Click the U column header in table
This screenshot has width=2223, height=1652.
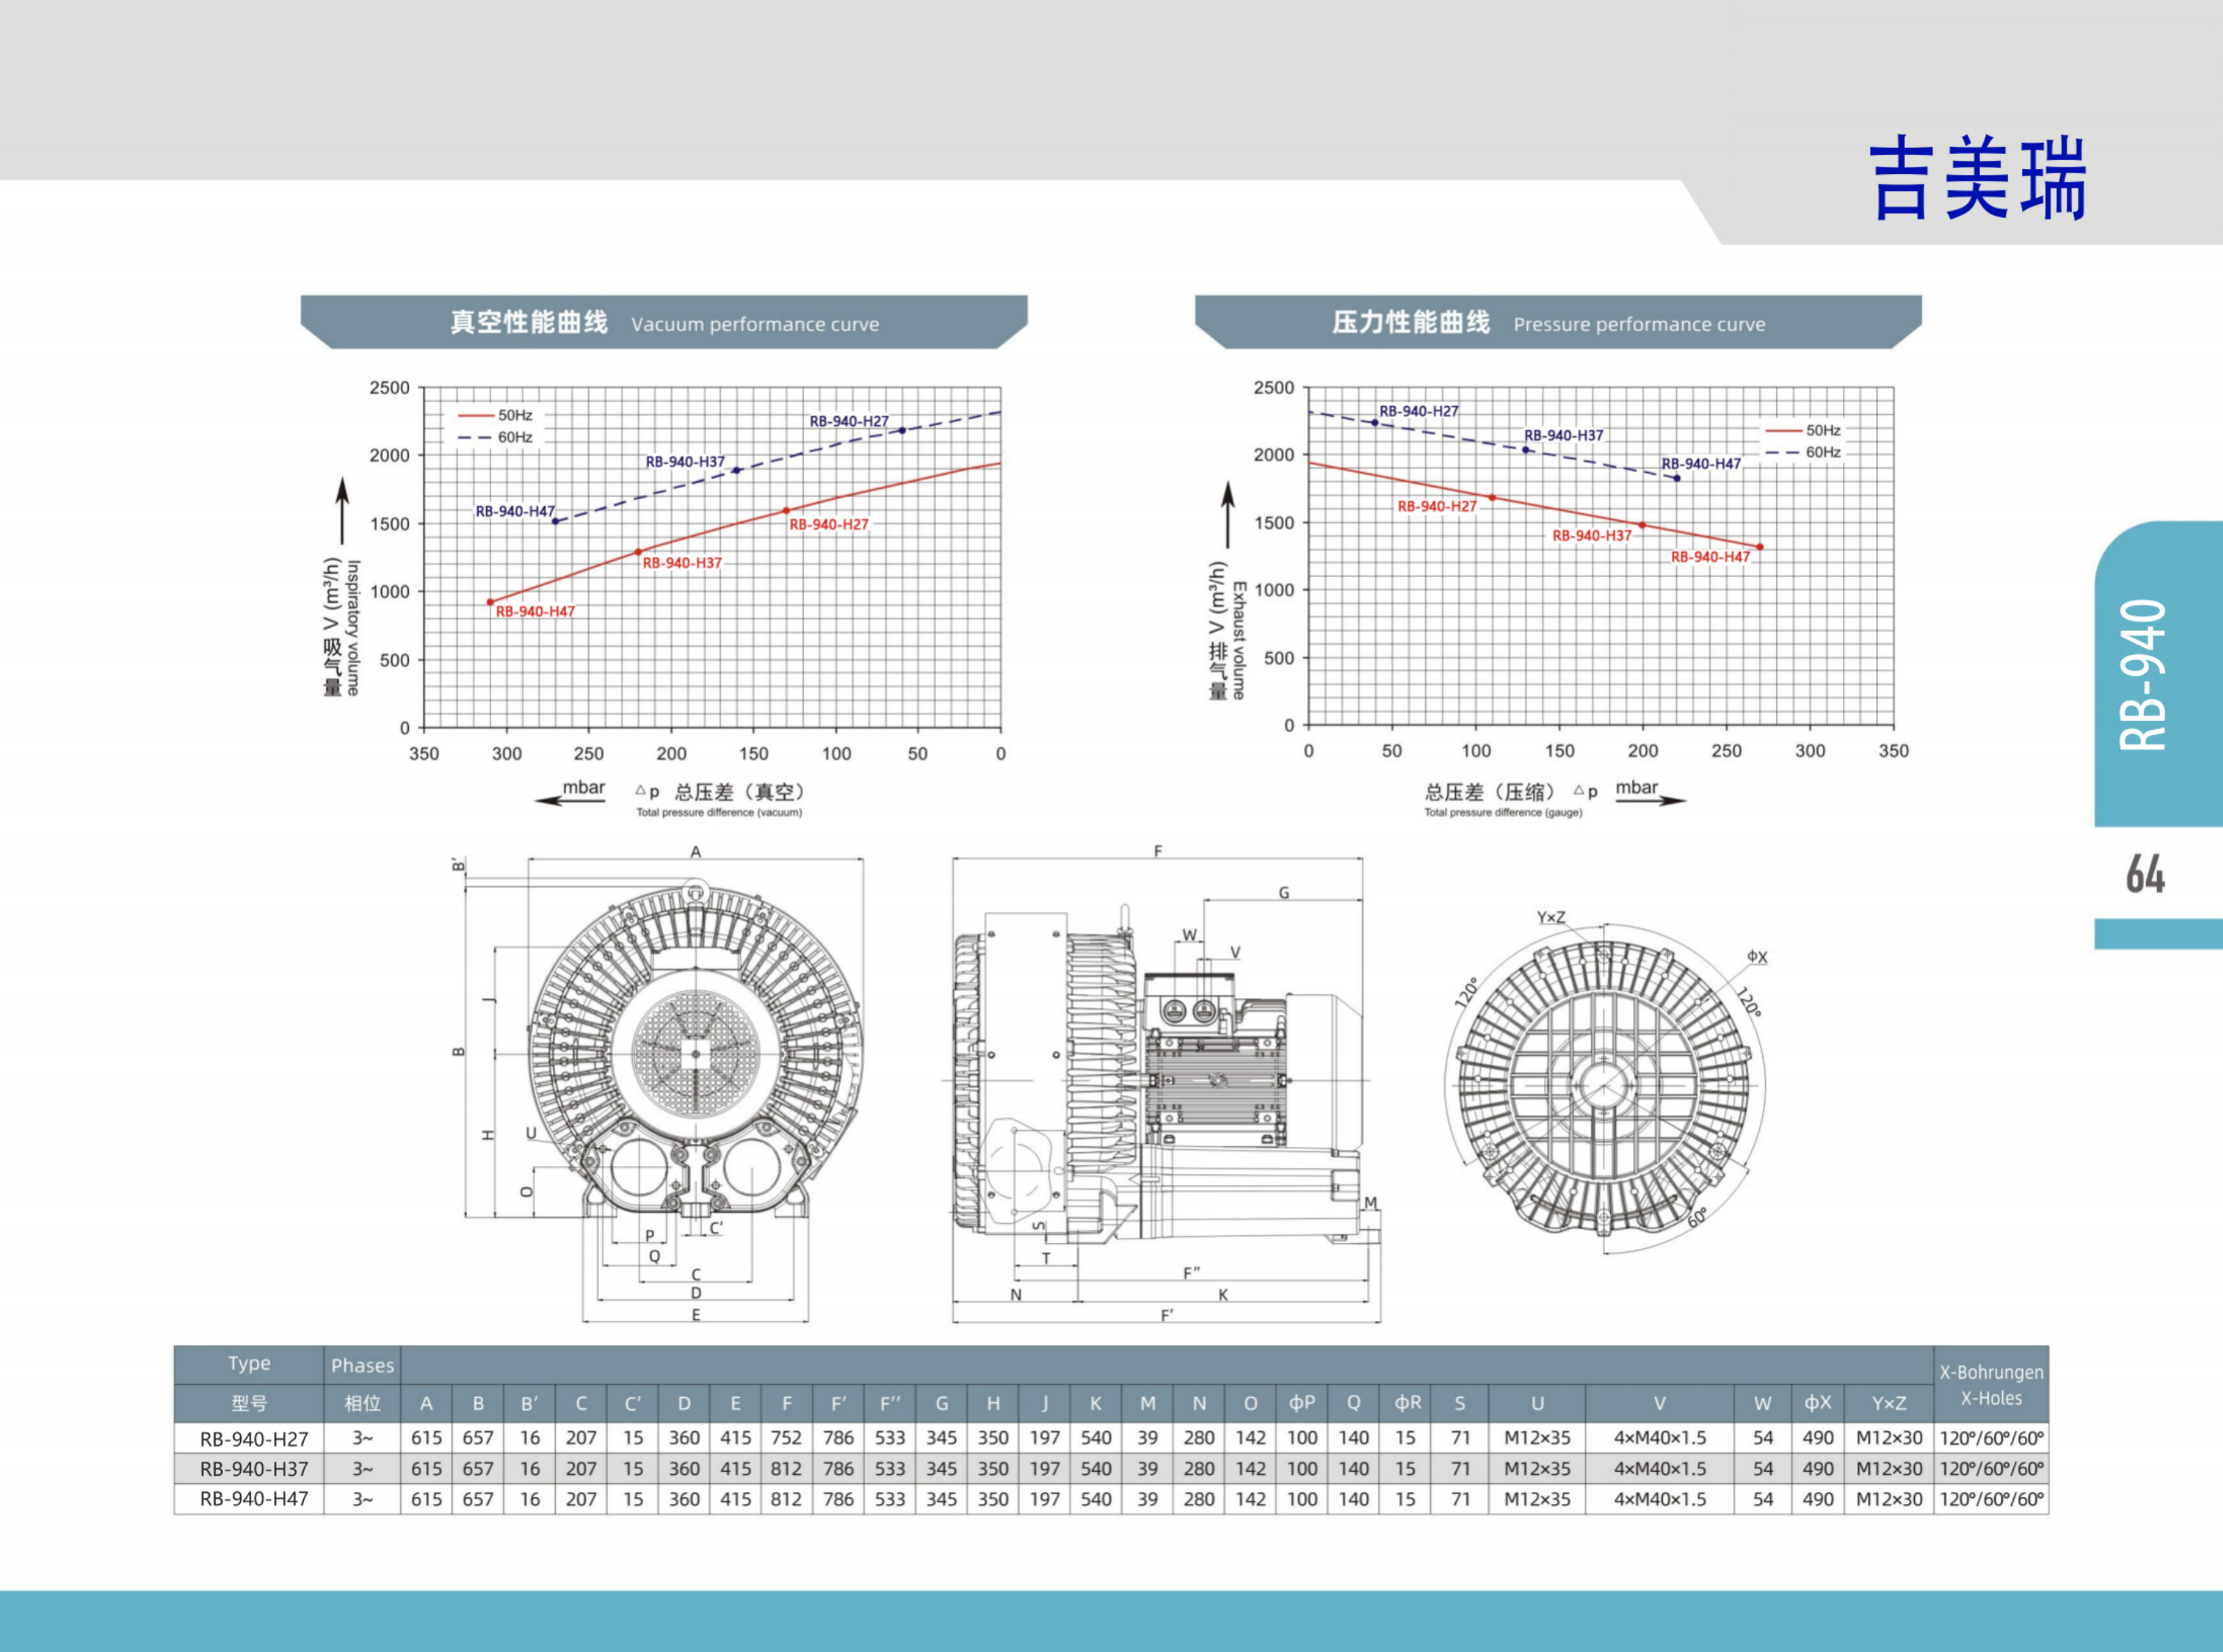pos(1537,1403)
